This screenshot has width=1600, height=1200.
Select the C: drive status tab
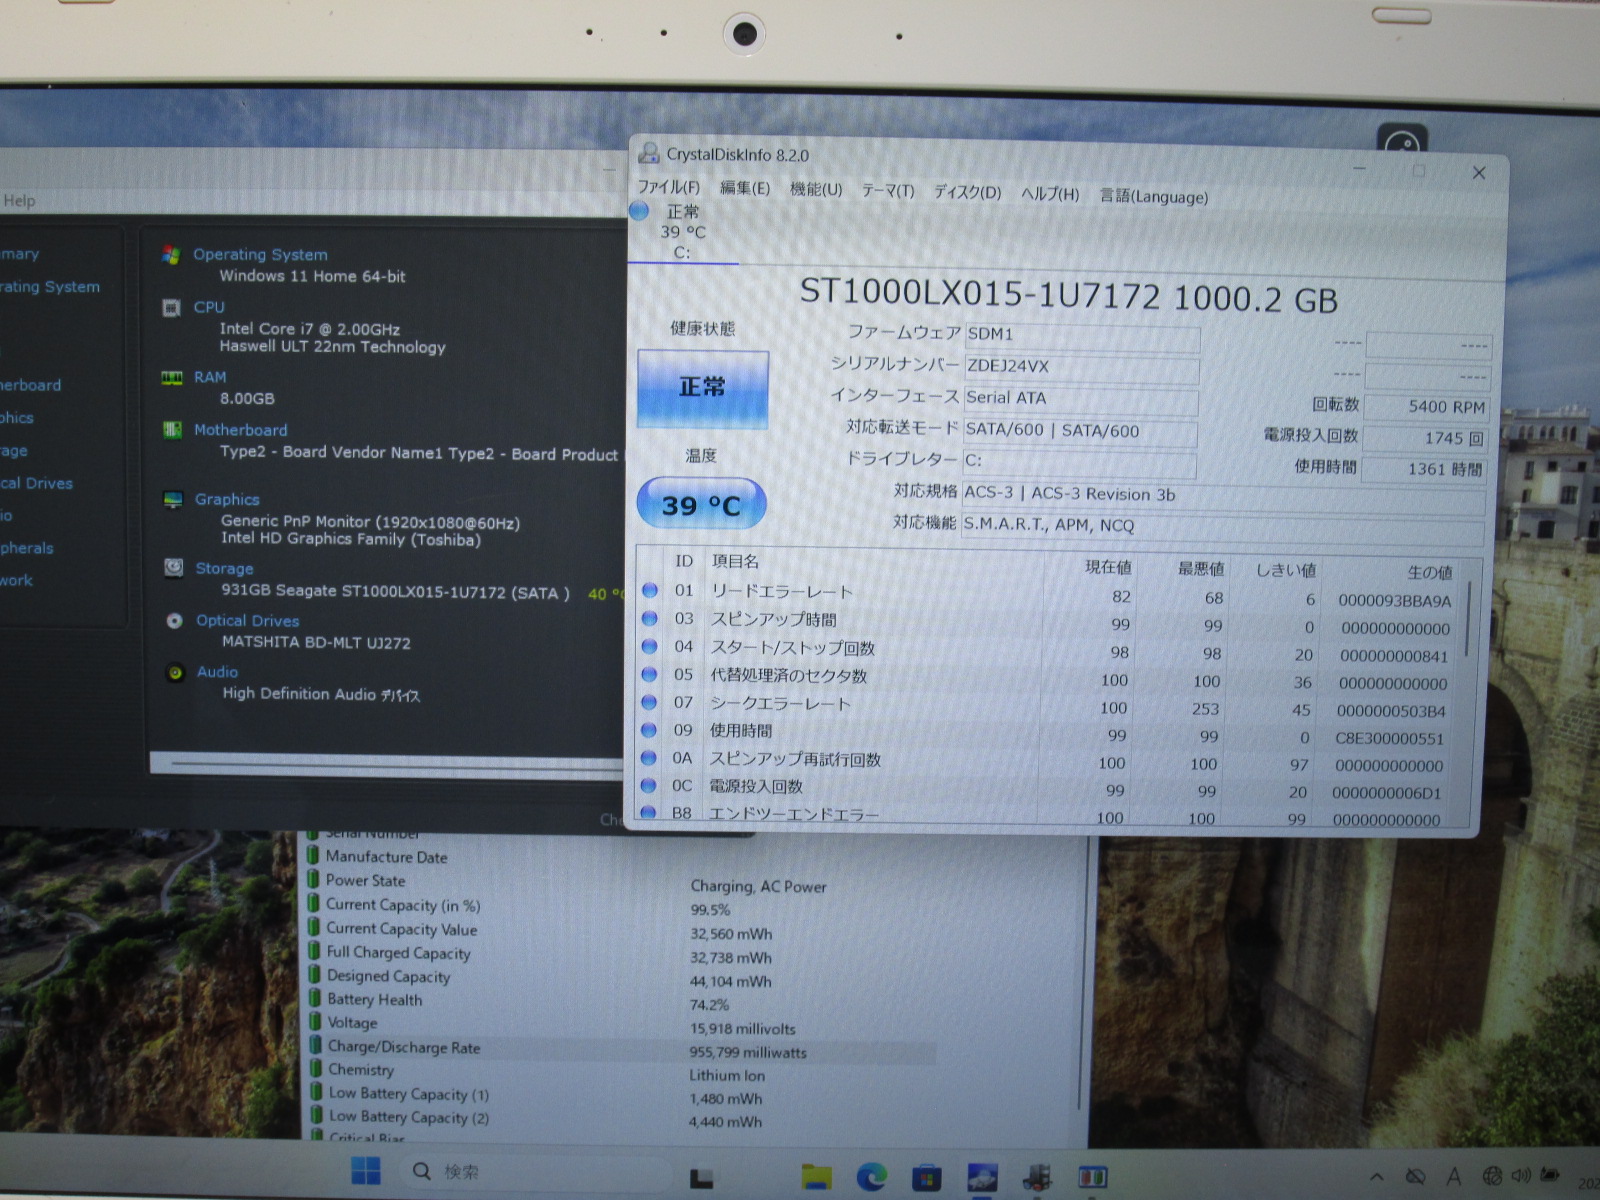tap(682, 233)
